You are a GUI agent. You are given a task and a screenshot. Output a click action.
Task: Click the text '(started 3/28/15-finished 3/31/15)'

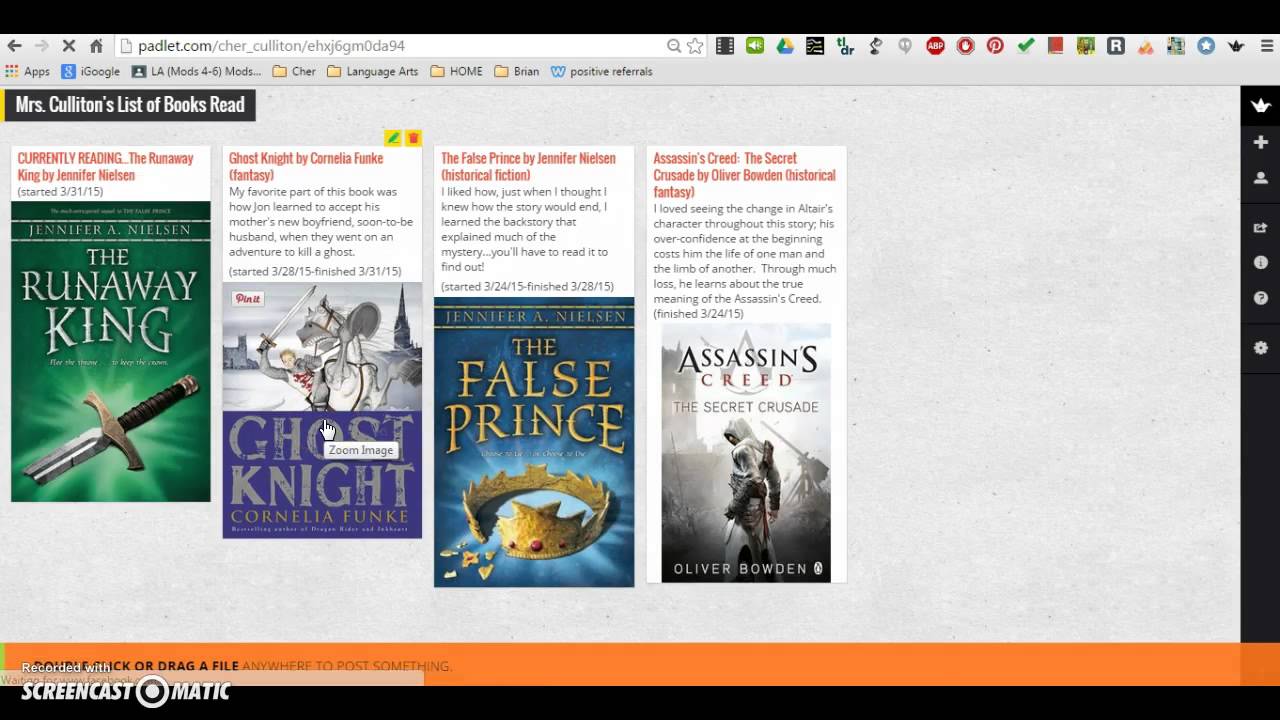pyautogui.click(x=315, y=272)
